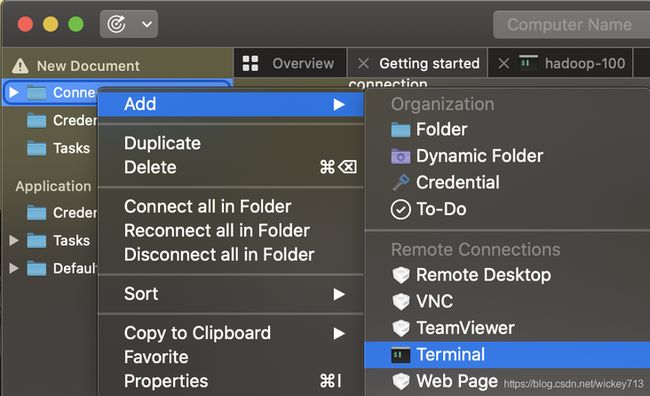Choose Folder under Organization
The height and width of the screenshot is (396, 650).
click(x=441, y=129)
